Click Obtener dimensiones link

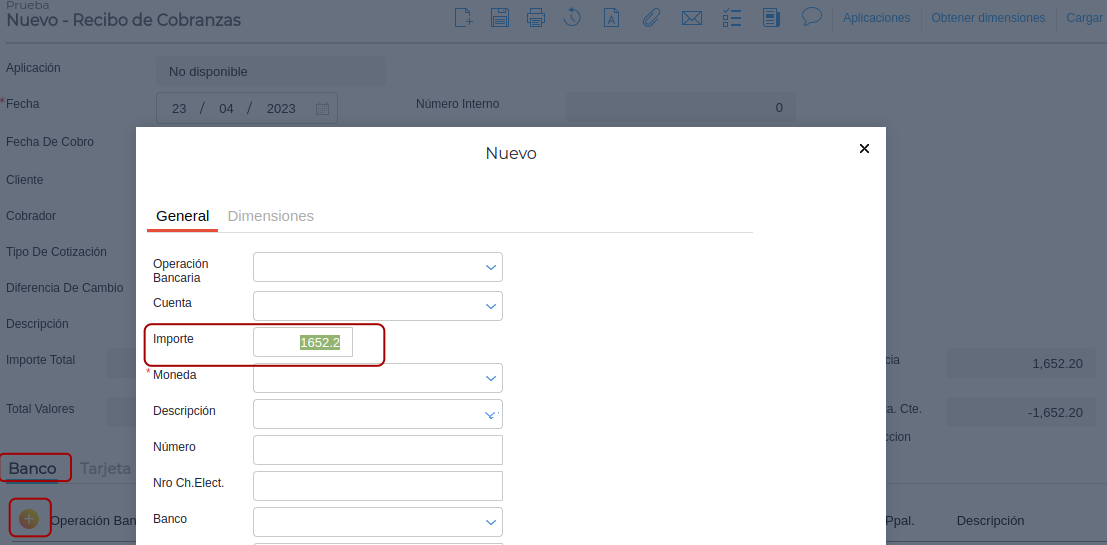click(988, 18)
